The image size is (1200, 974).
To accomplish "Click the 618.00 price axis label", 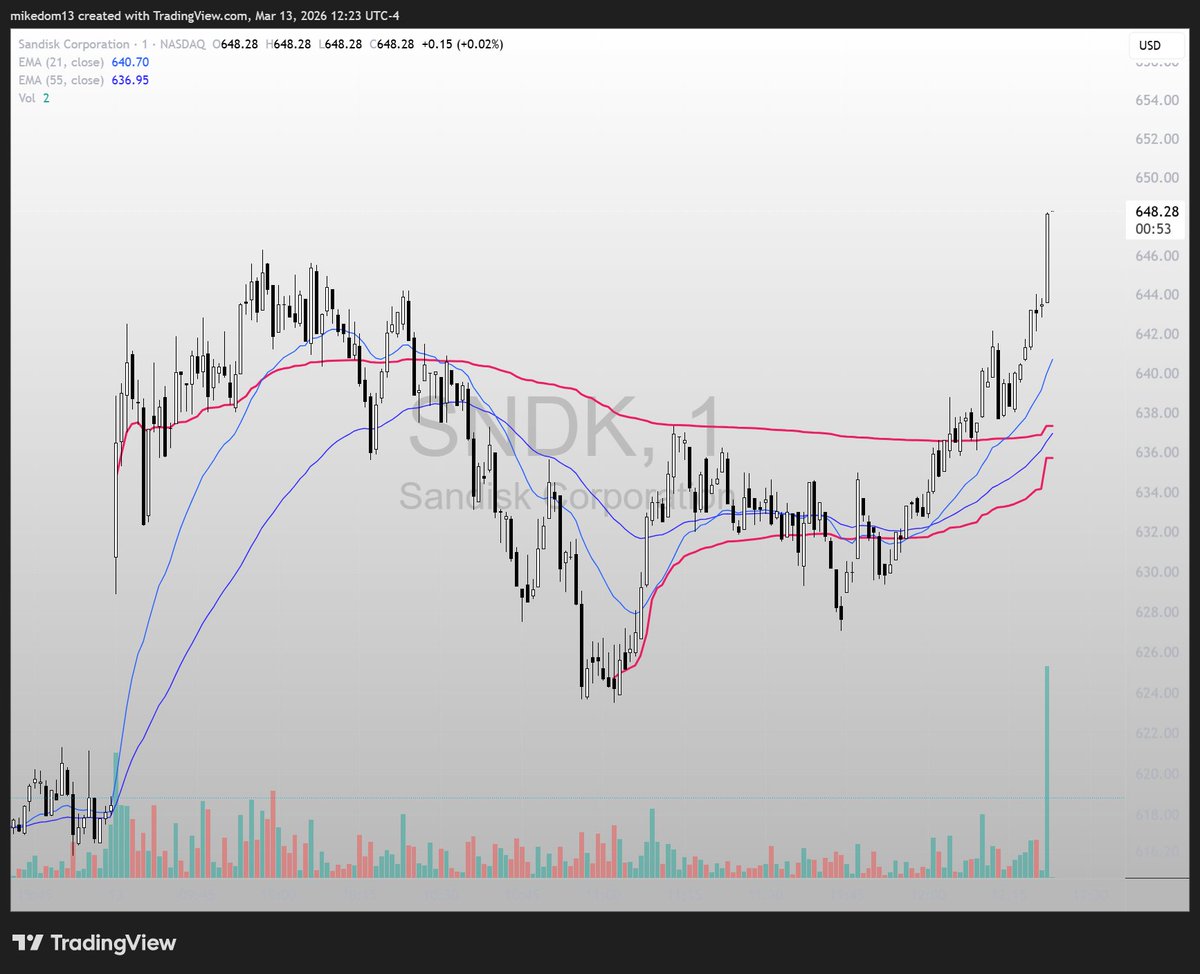I will click(x=1156, y=815).
